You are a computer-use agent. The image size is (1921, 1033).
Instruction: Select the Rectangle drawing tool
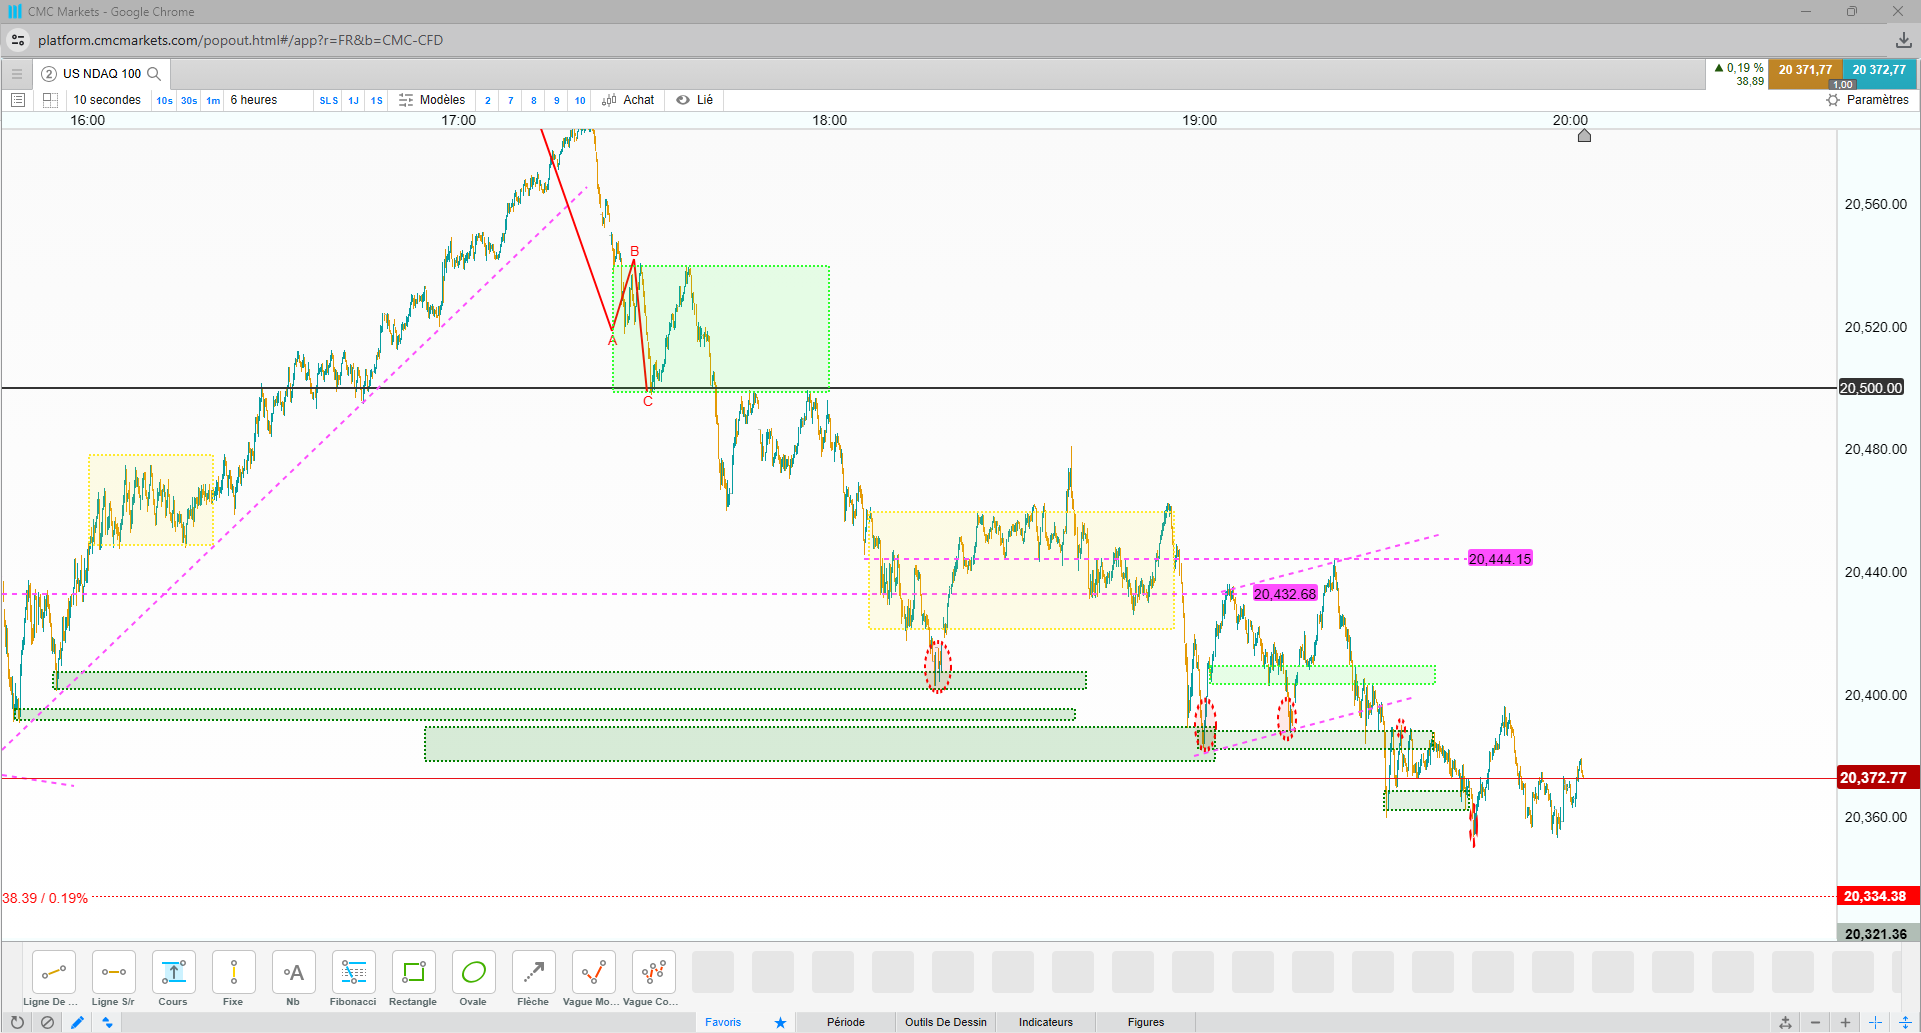pyautogui.click(x=413, y=979)
